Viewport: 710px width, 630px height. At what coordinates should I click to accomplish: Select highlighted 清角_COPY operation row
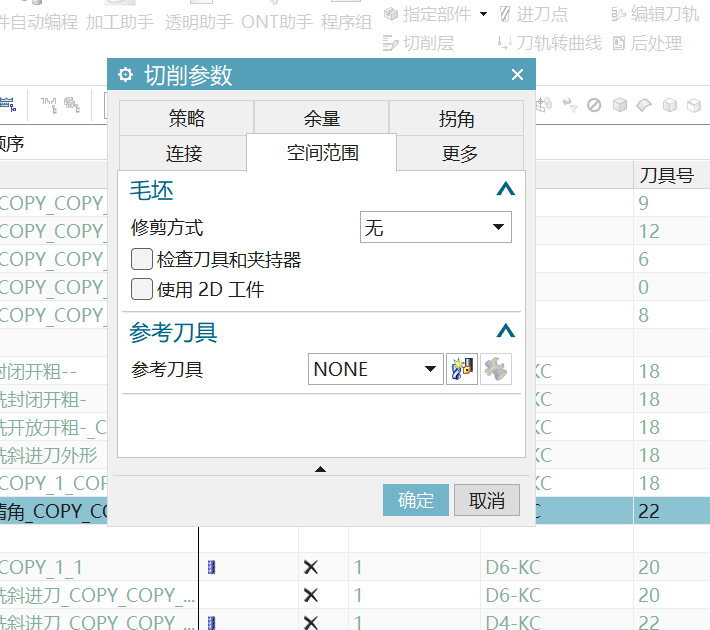(53, 511)
